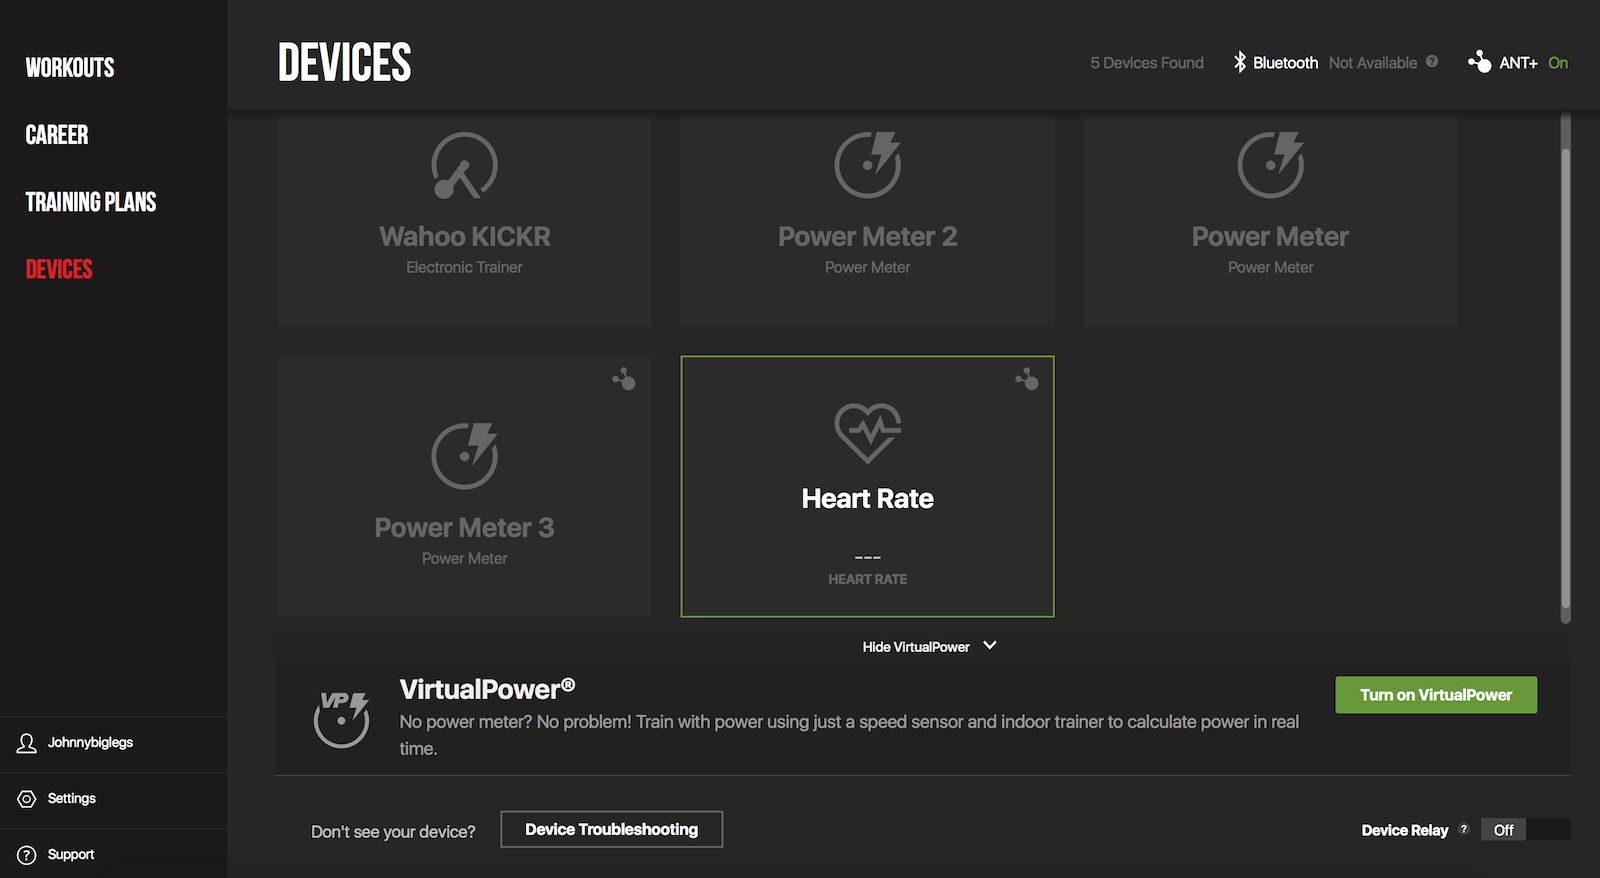Click the devices list vertical scrollbar
The height and width of the screenshot is (878, 1600).
(1565, 370)
